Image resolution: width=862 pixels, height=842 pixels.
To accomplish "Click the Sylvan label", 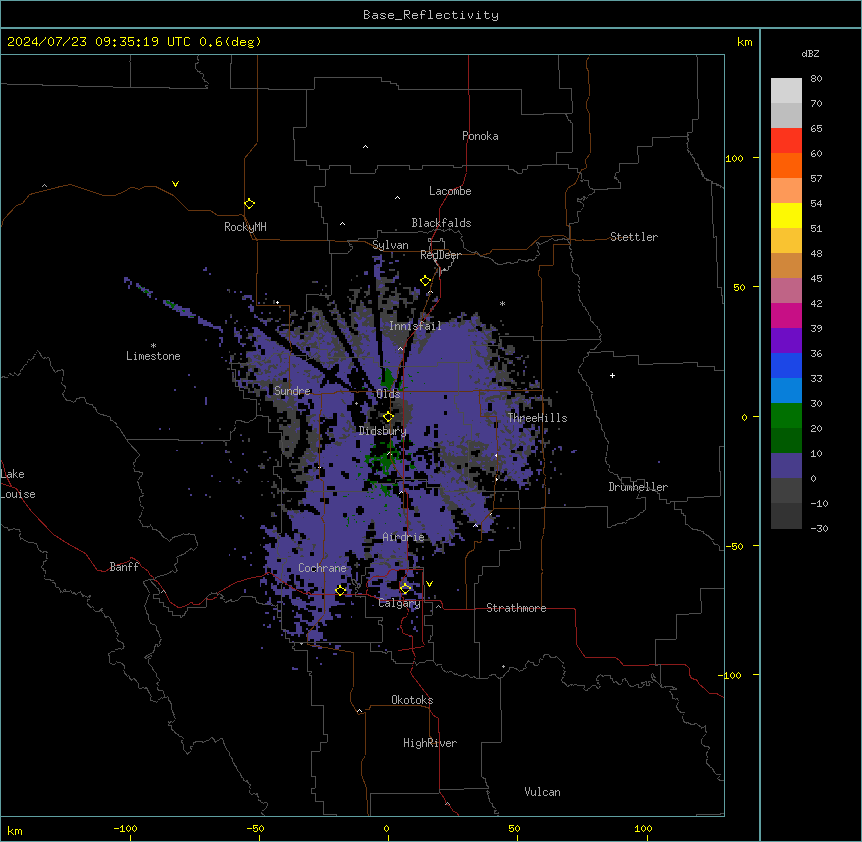I will click(x=390, y=245).
